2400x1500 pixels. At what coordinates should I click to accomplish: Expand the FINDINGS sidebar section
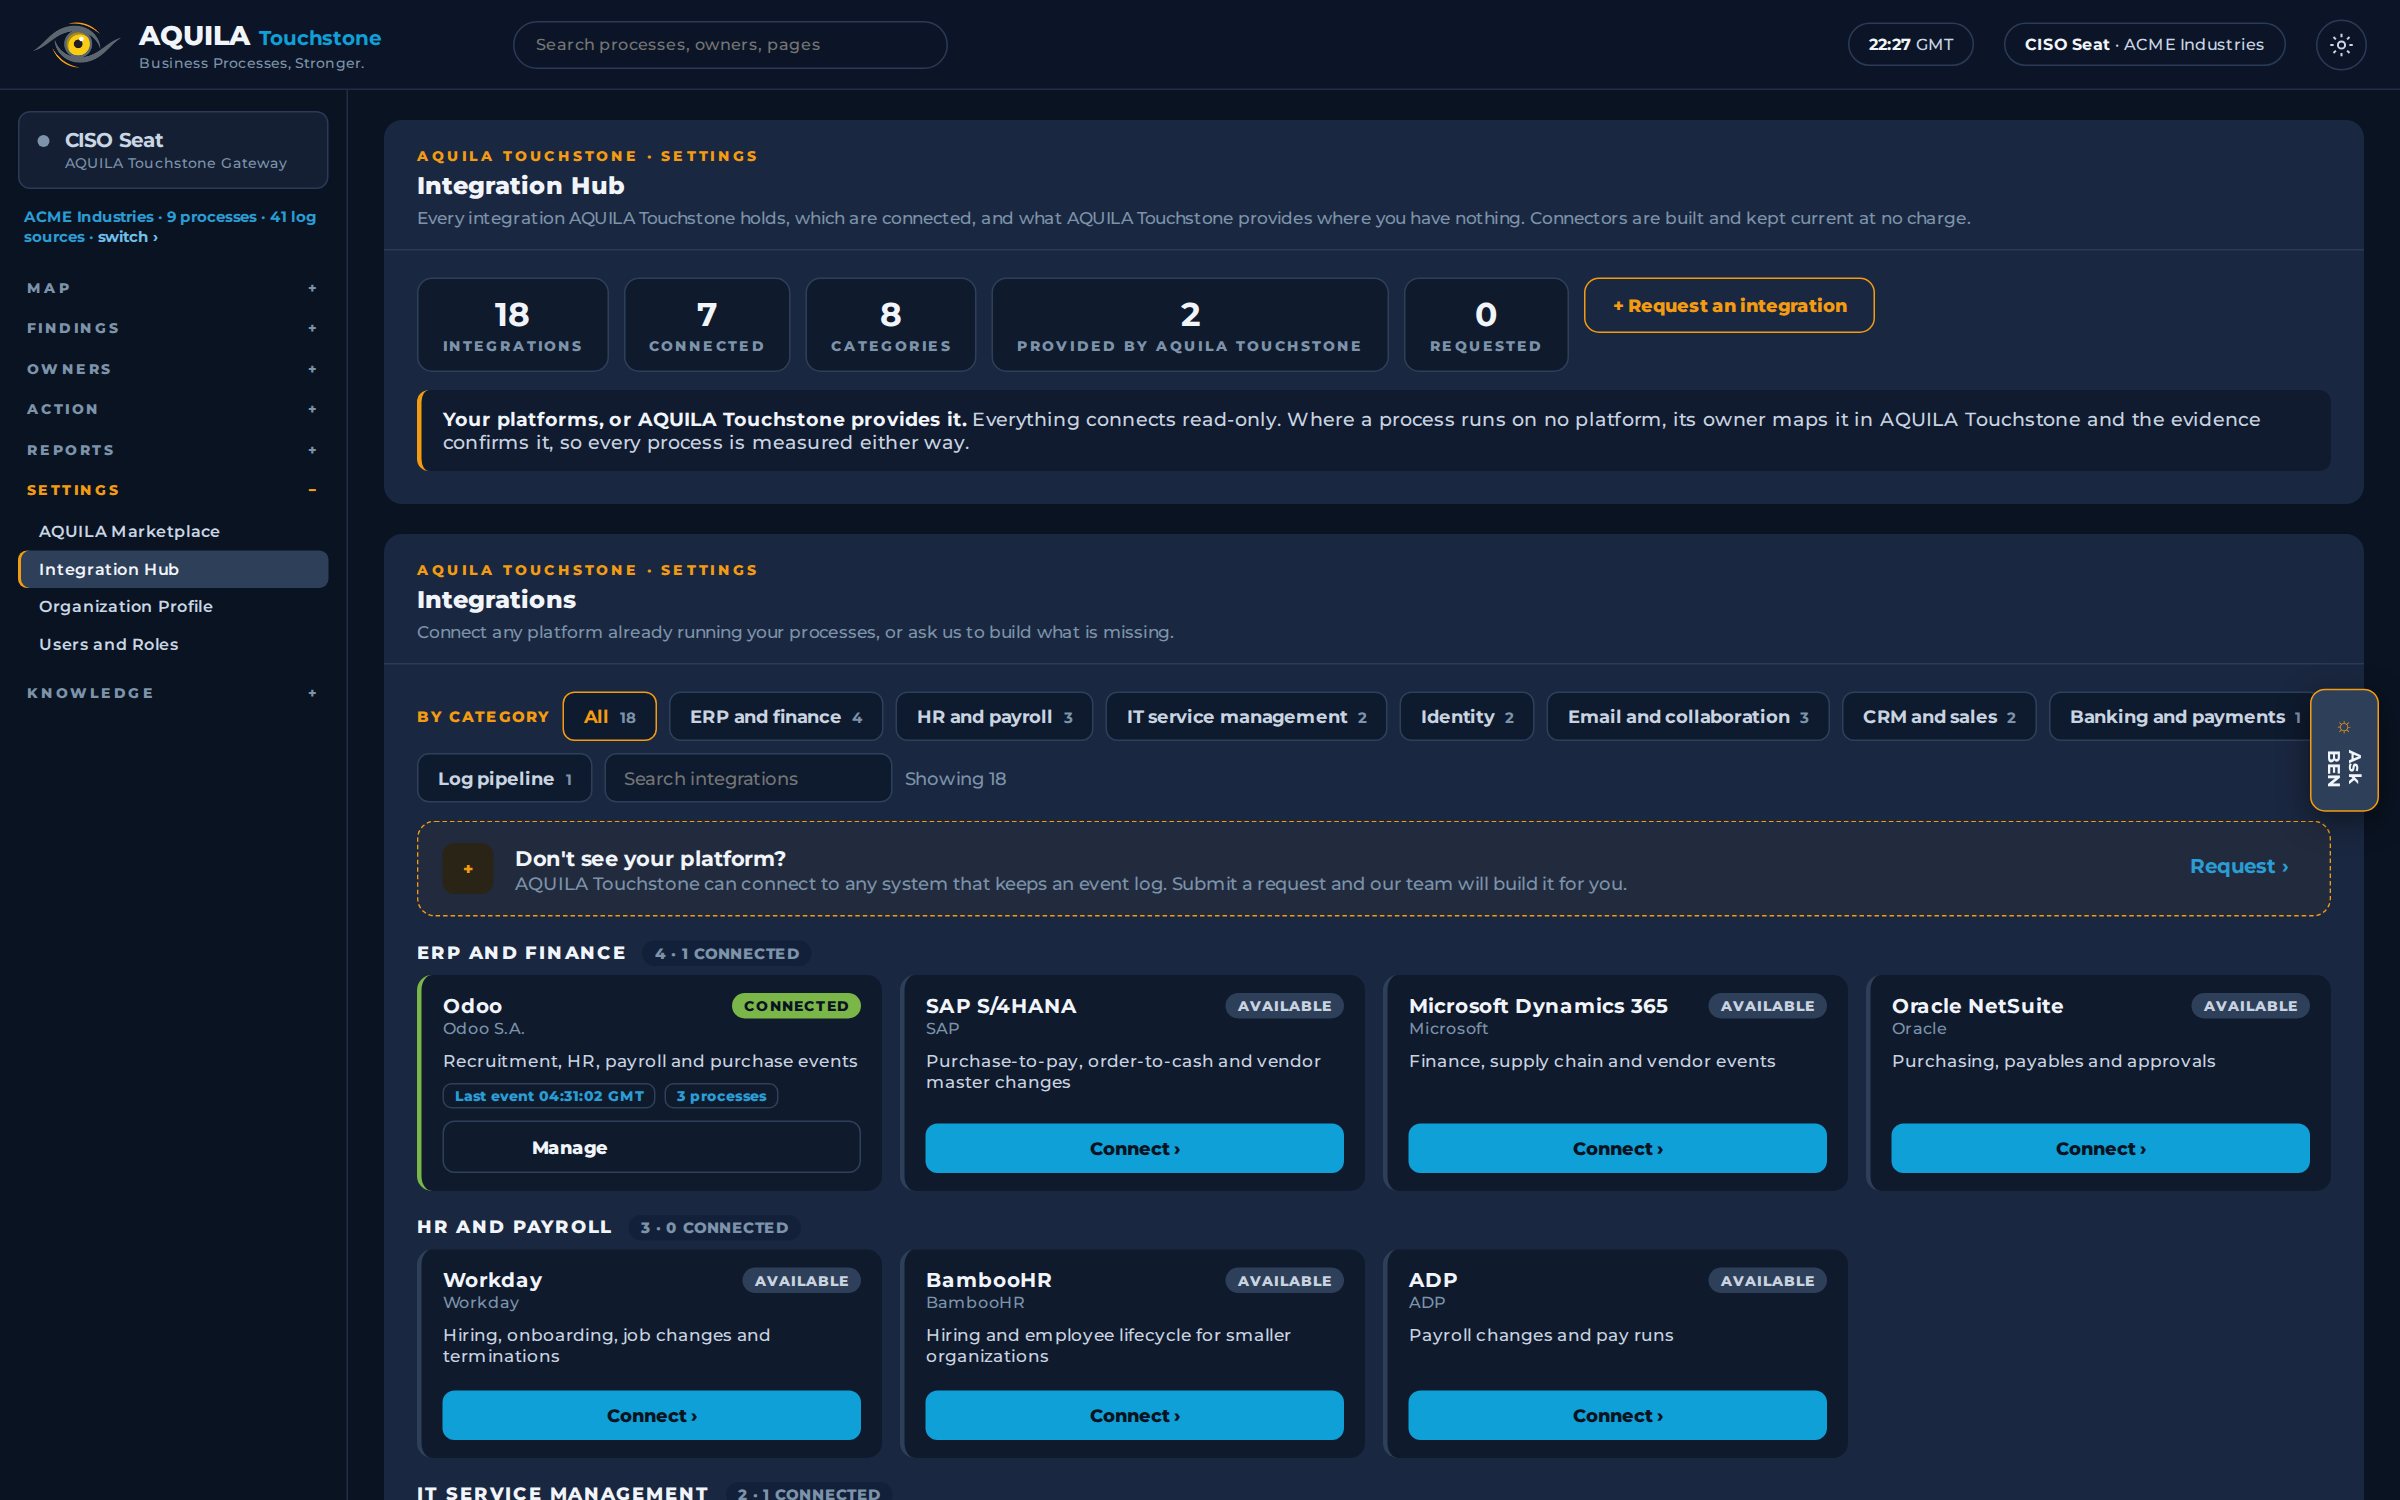coord(172,328)
